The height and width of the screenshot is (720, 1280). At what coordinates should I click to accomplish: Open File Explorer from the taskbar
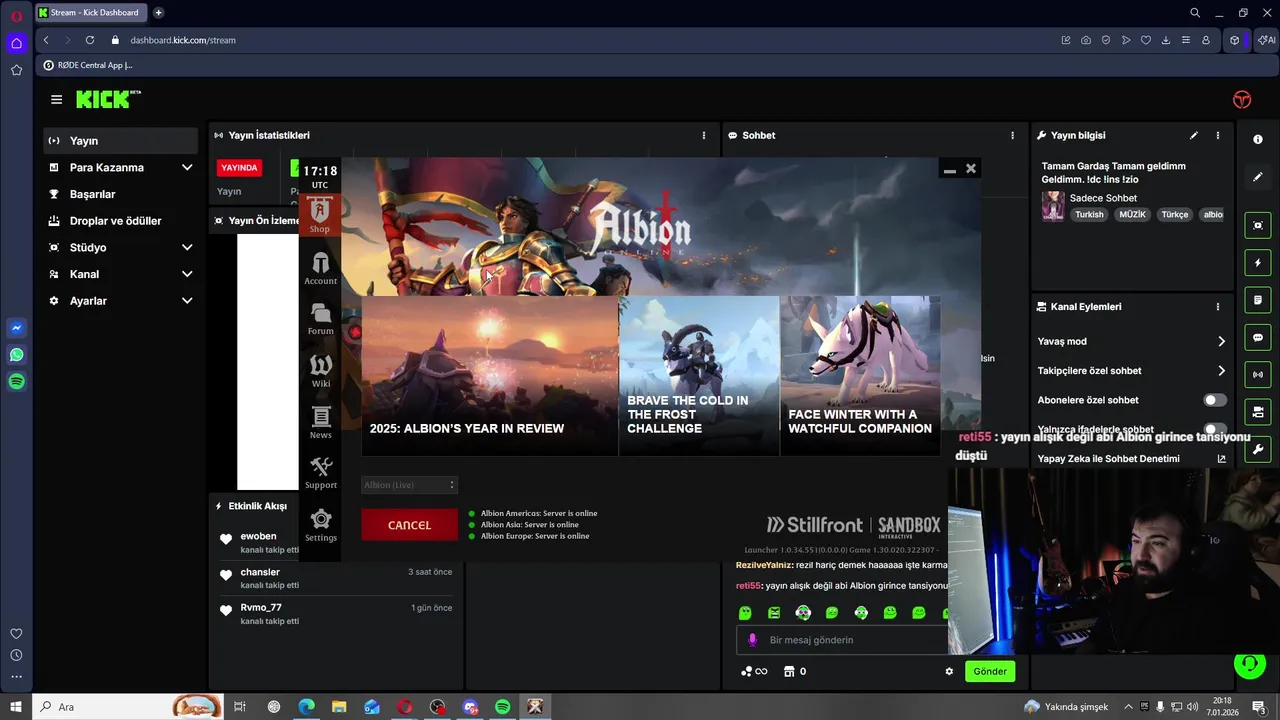pos(339,707)
